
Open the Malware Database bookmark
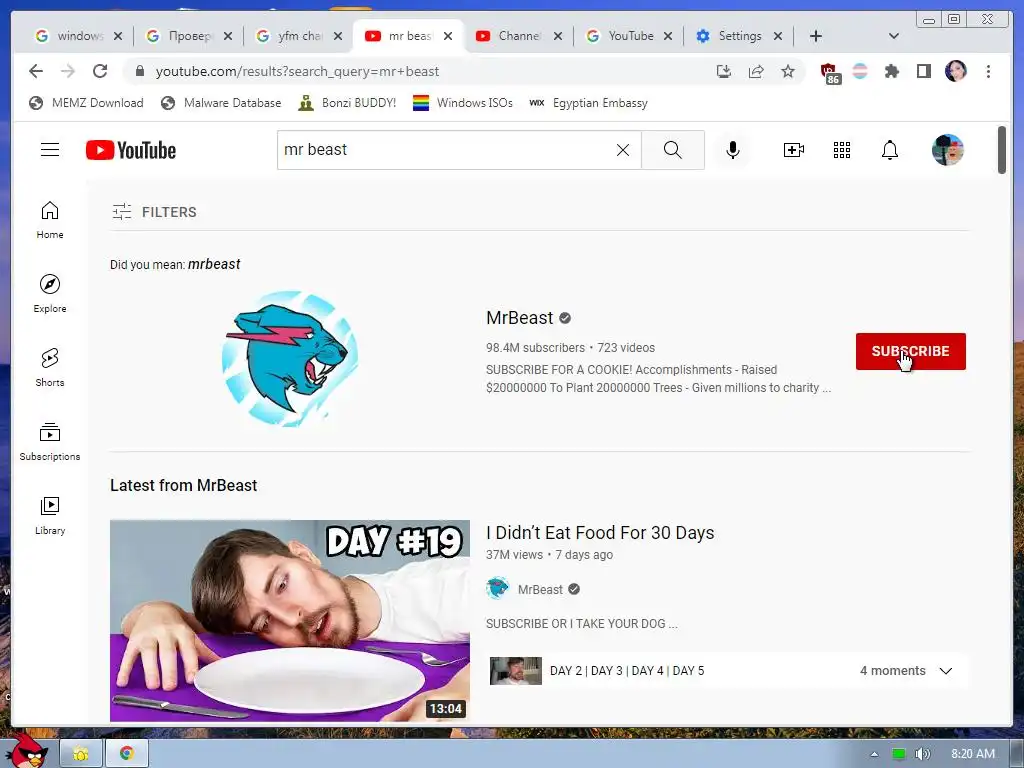point(221,103)
